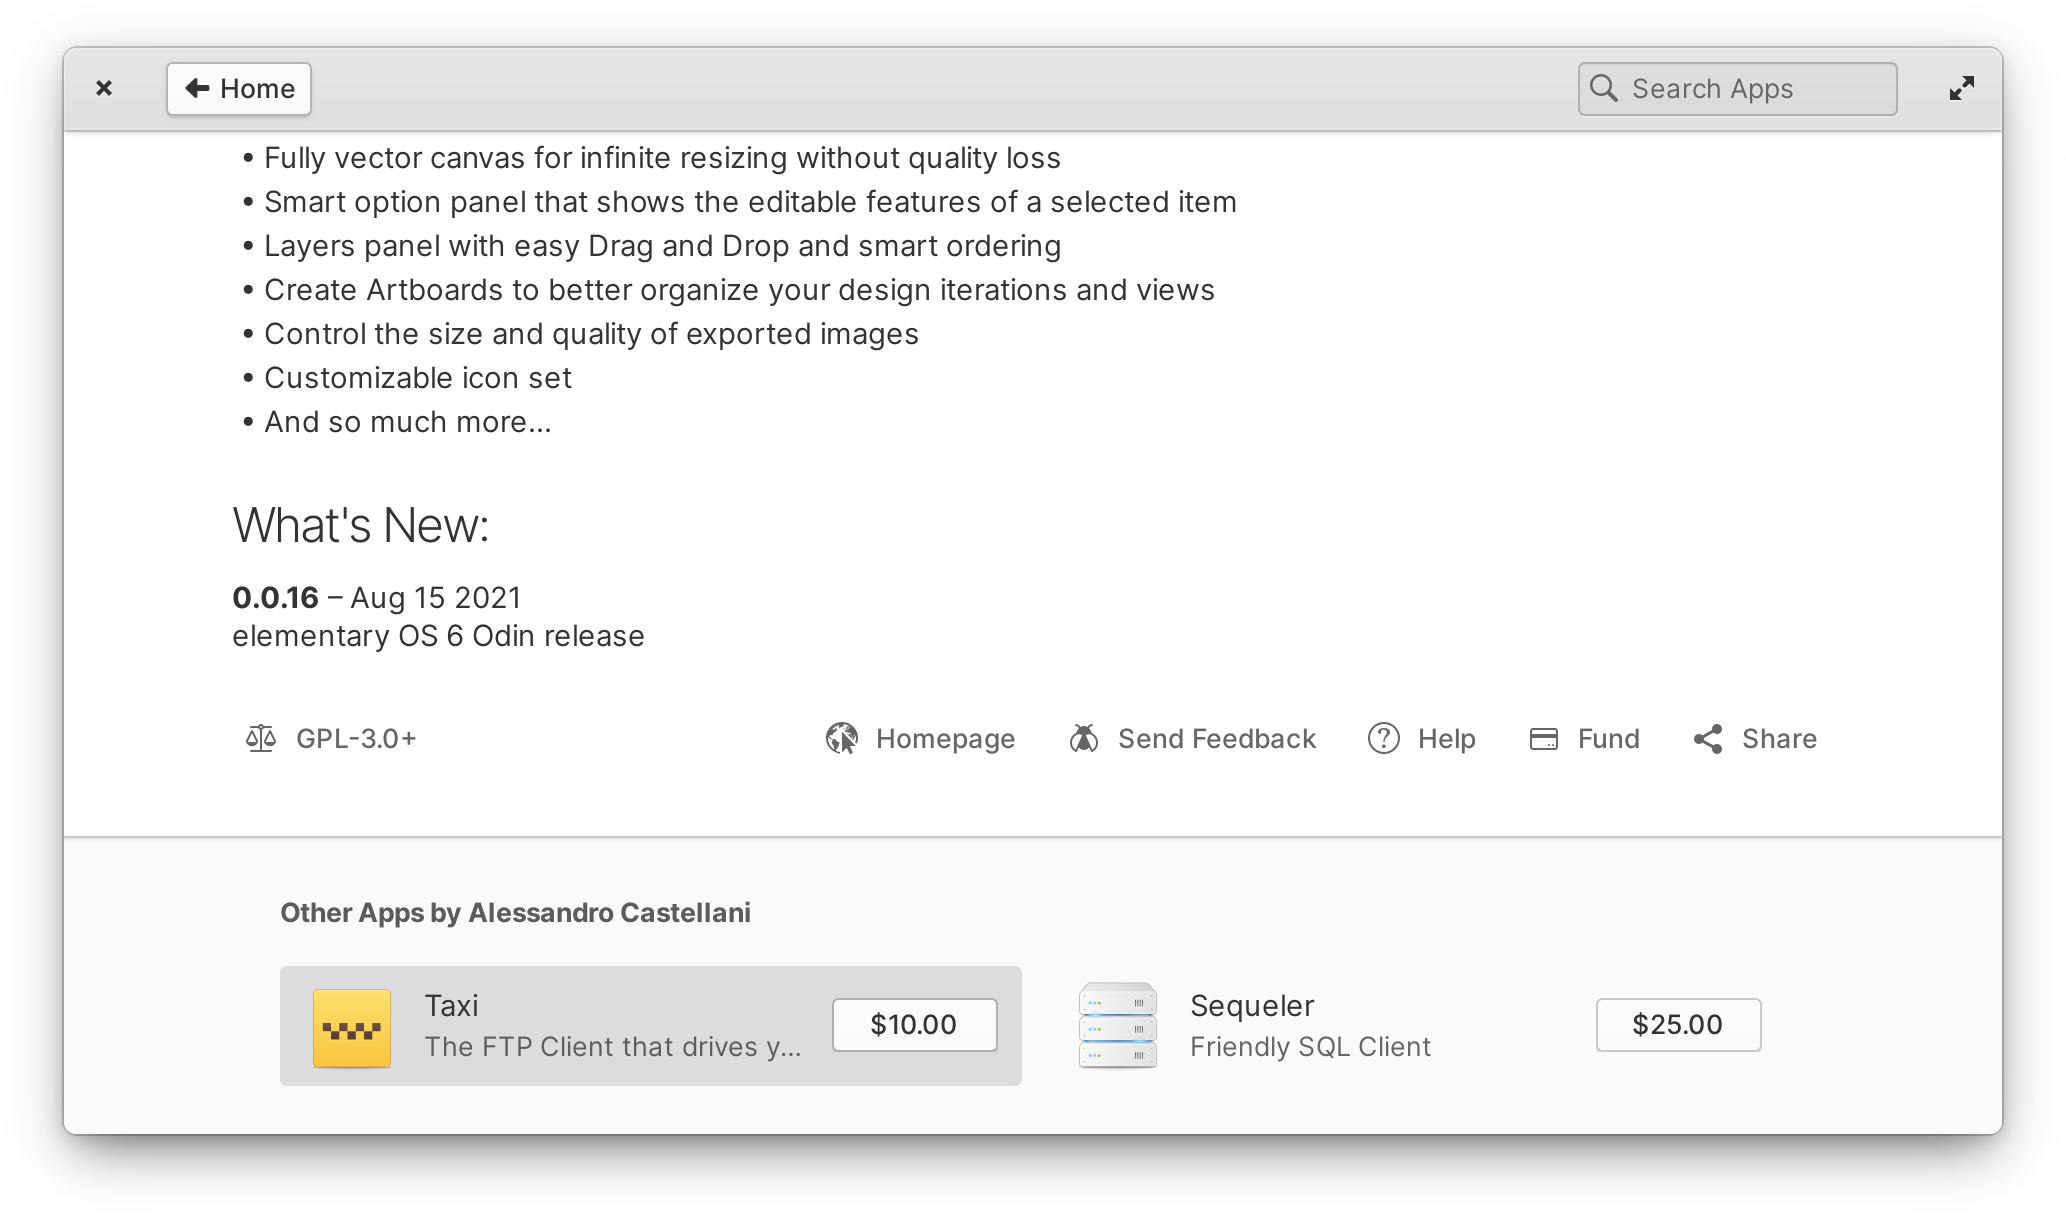Open the Sequeler app title
The height and width of the screenshot is (1214, 2066).
click(1252, 1006)
